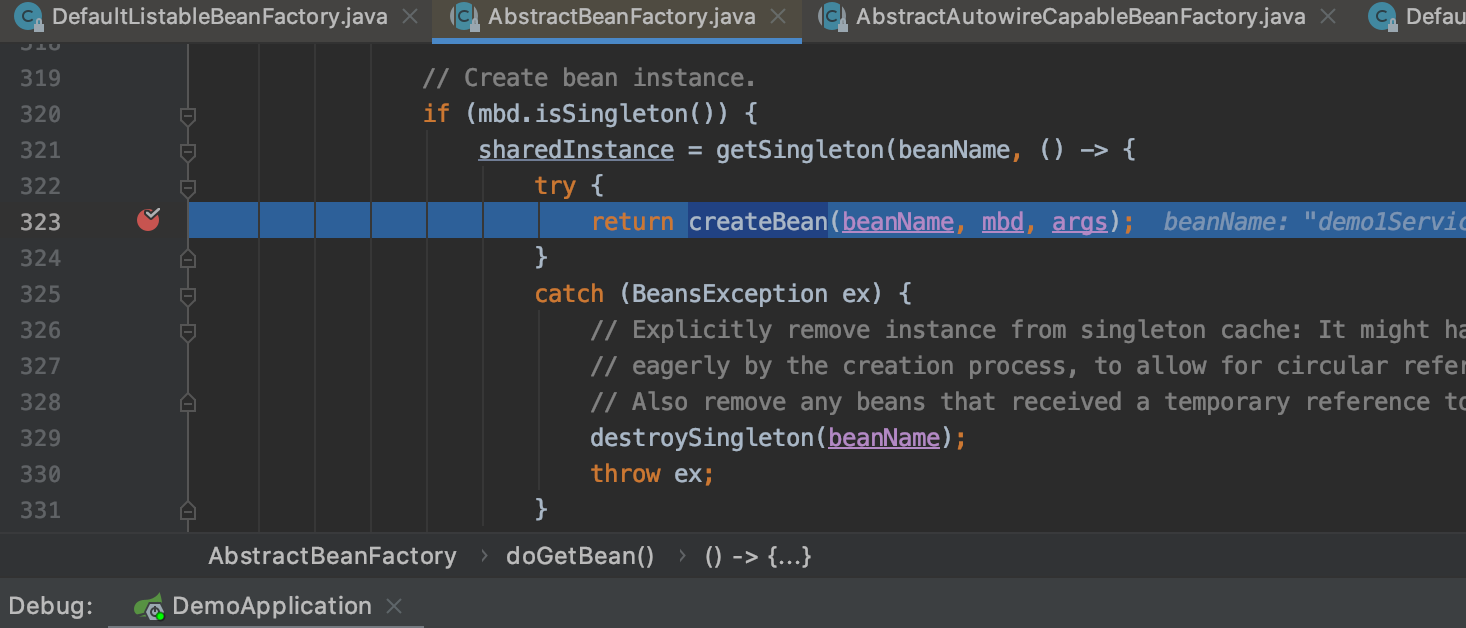Click the AbstractBeanFactory breadcrumb
1466x628 pixels.
click(332, 557)
